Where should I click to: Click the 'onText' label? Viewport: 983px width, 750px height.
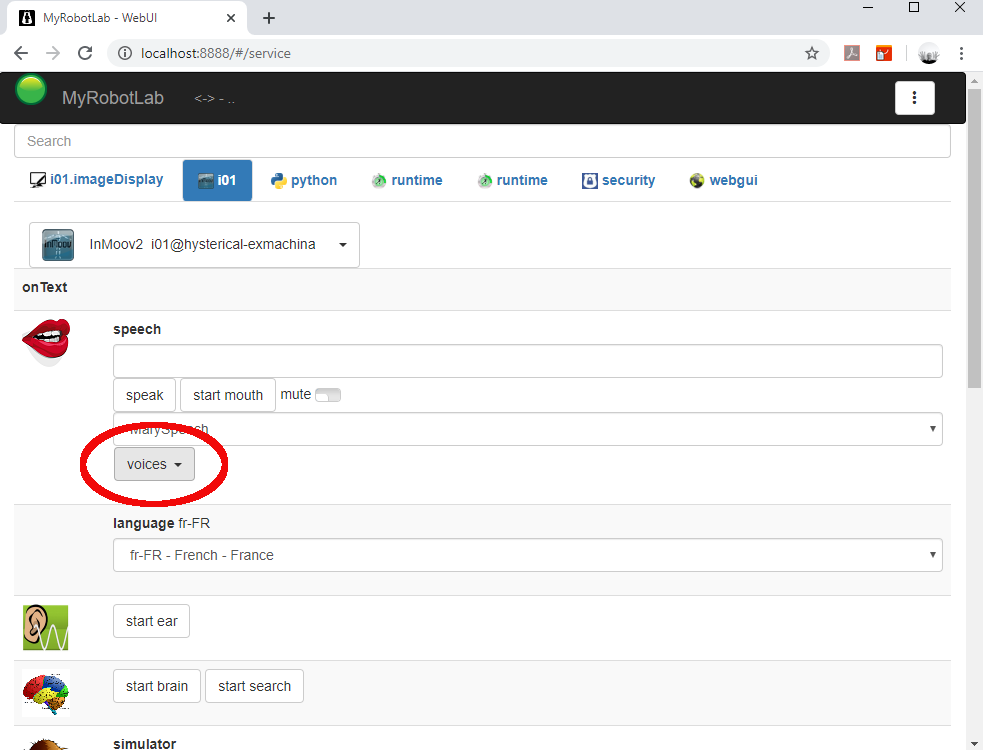pos(45,287)
